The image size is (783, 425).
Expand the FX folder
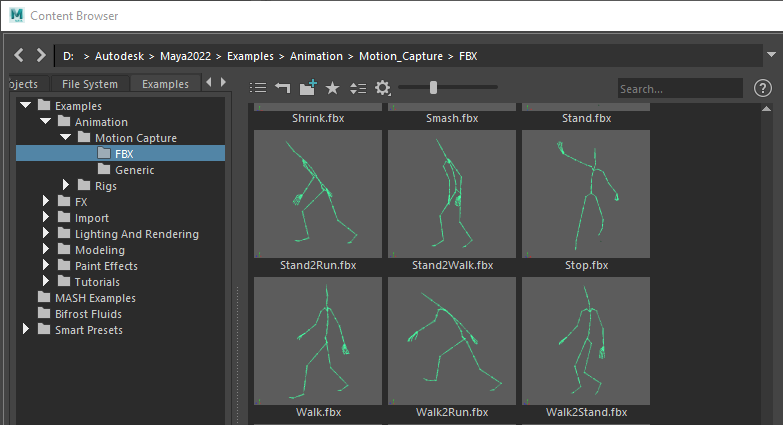pyautogui.click(x=45, y=201)
